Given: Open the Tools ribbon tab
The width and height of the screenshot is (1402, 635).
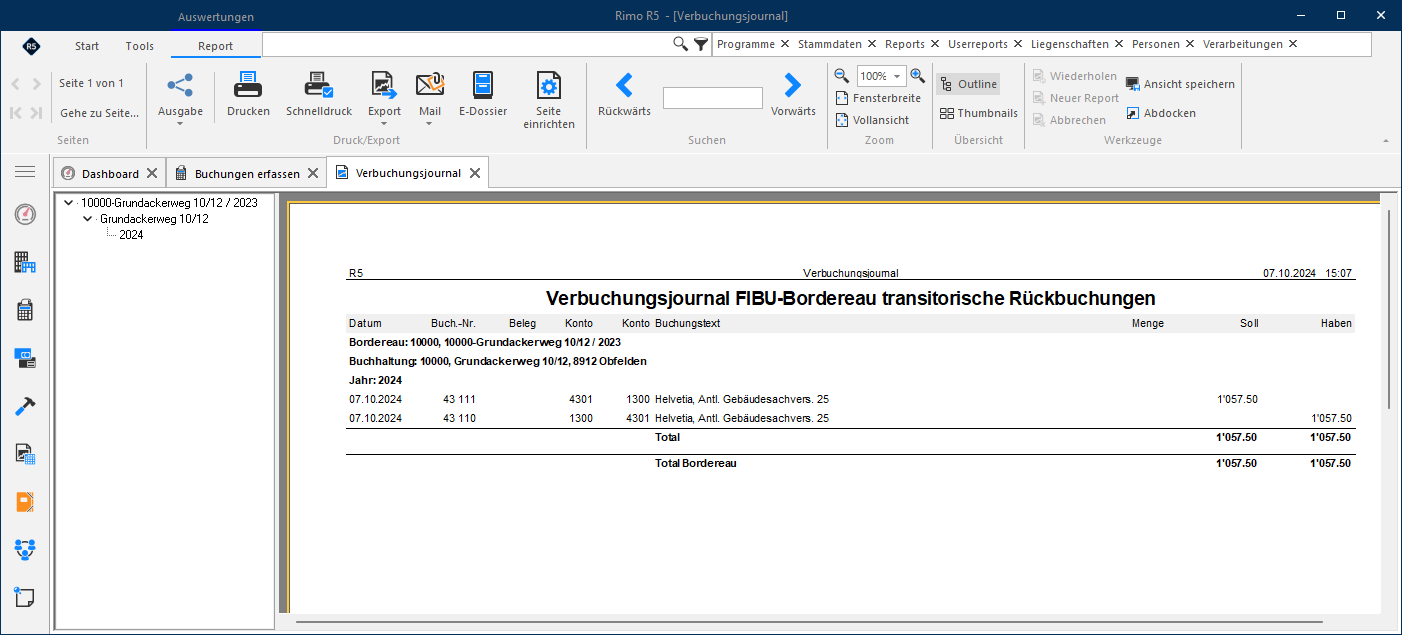Looking at the screenshot, I should [x=140, y=46].
